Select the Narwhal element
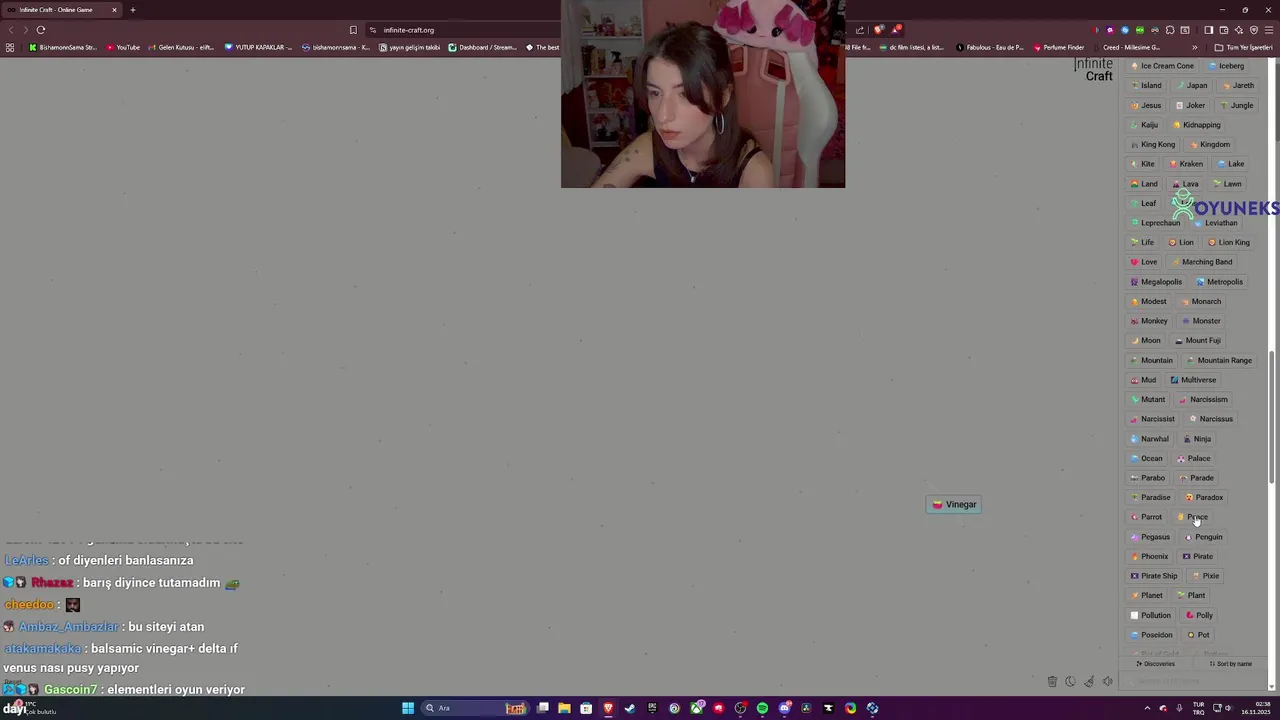 (1149, 439)
